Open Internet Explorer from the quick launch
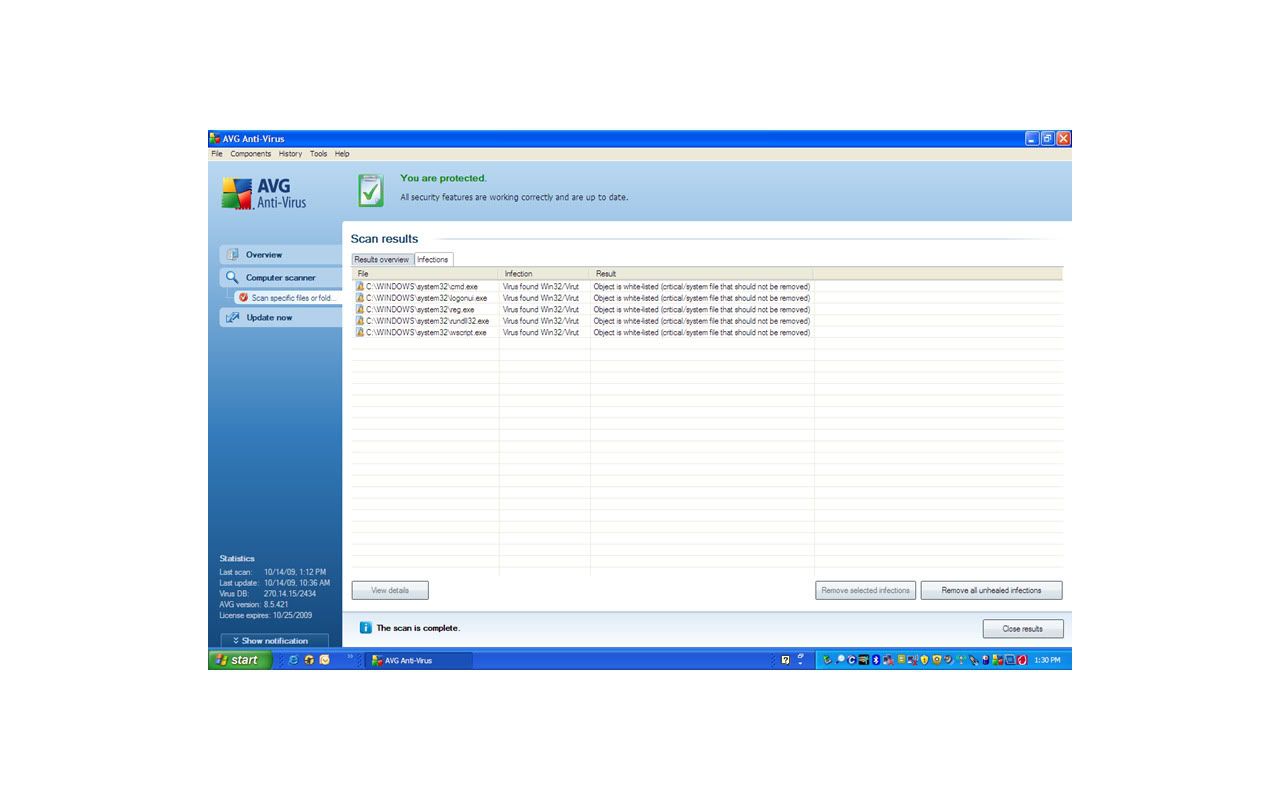1280x800 pixels. (x=294, y=660)
